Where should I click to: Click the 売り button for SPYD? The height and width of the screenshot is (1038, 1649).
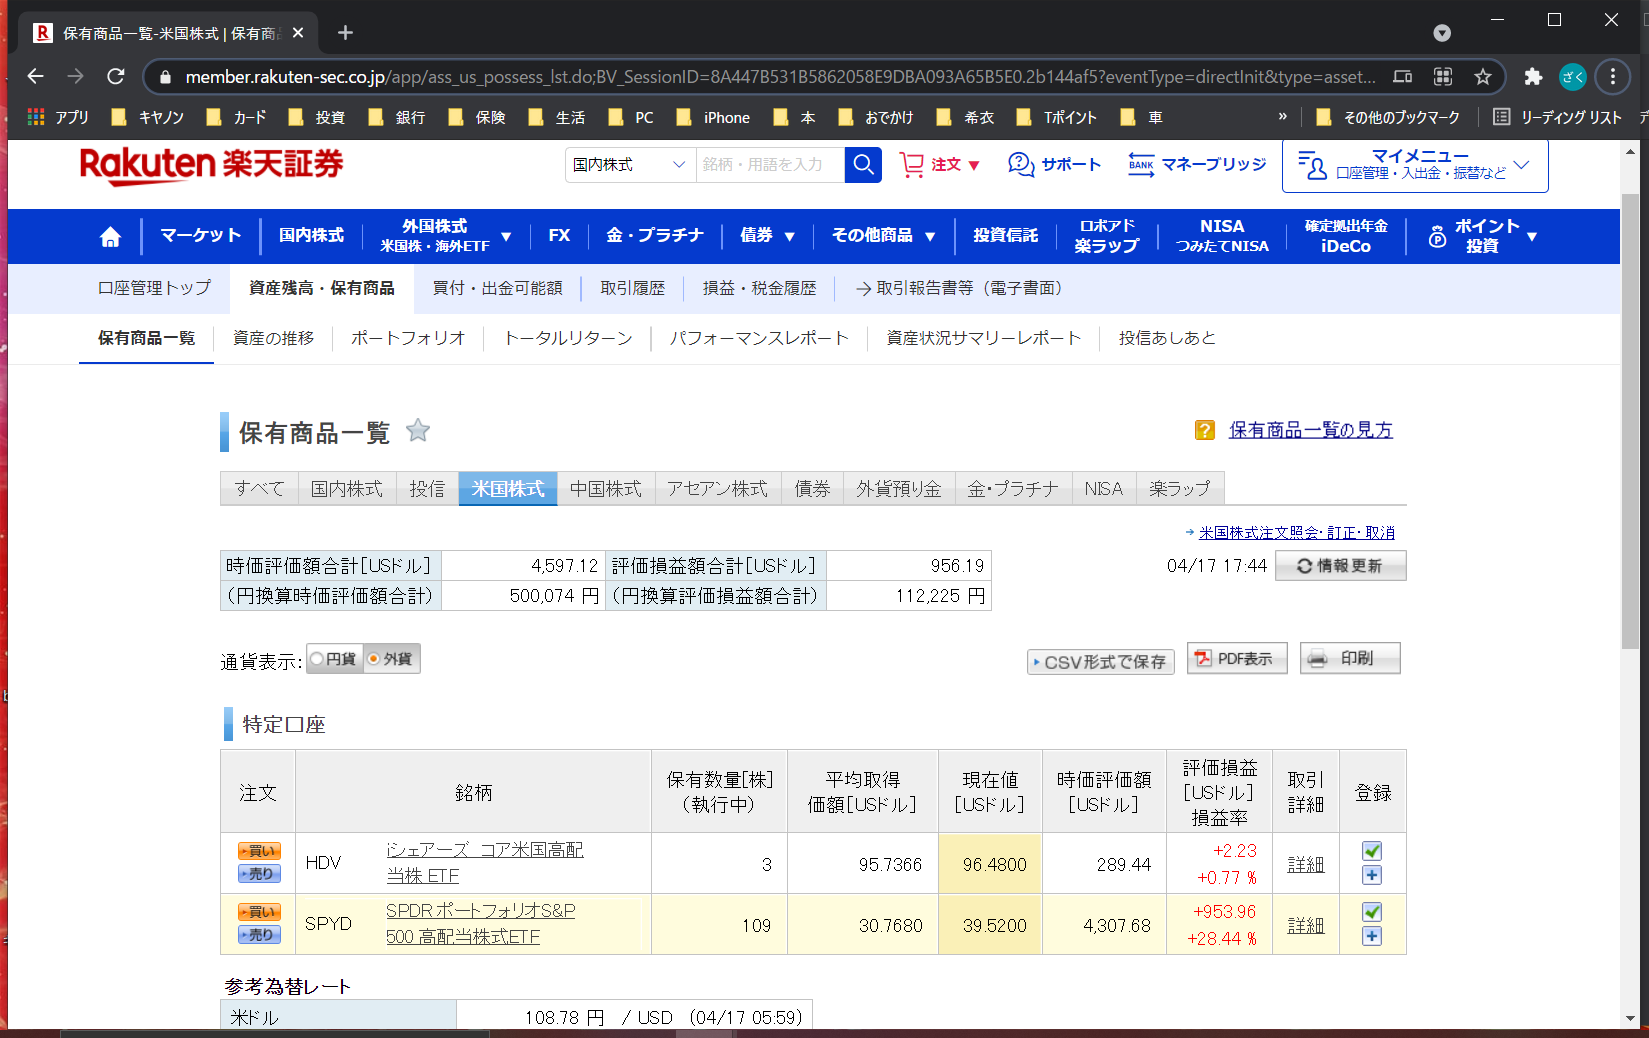(x=259, y=935)
